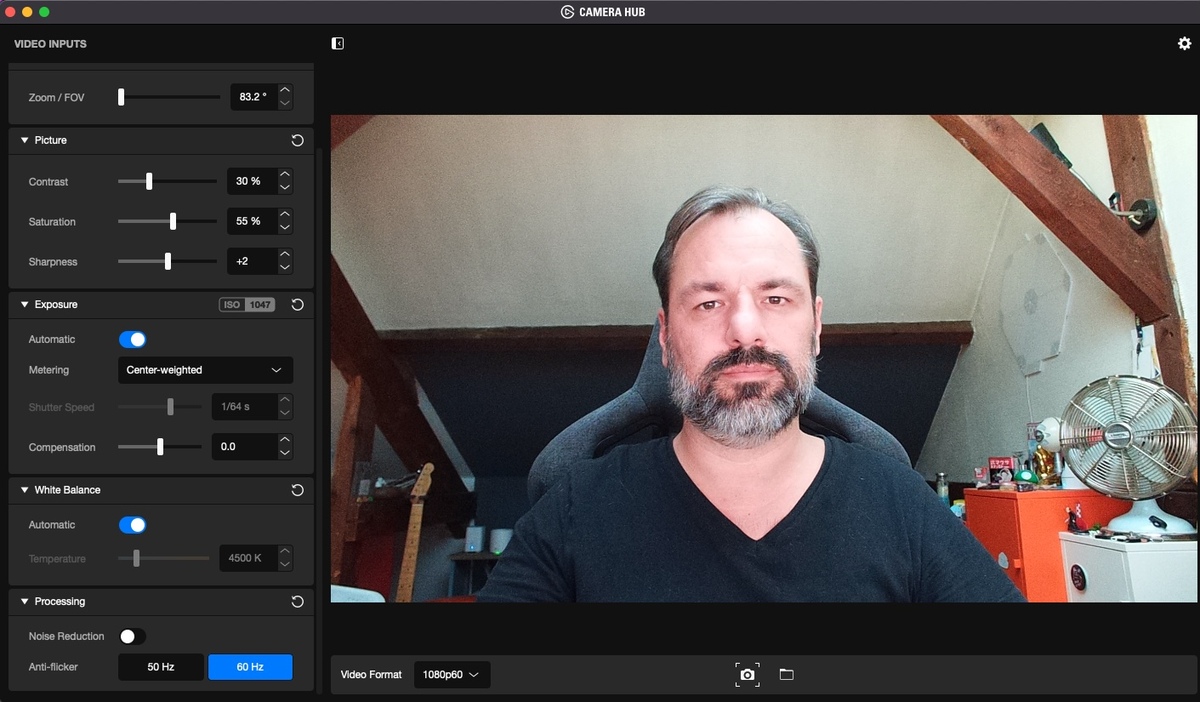Reset the White Balance section
This screenshot has height=702, width=1200.
[297, 490]
